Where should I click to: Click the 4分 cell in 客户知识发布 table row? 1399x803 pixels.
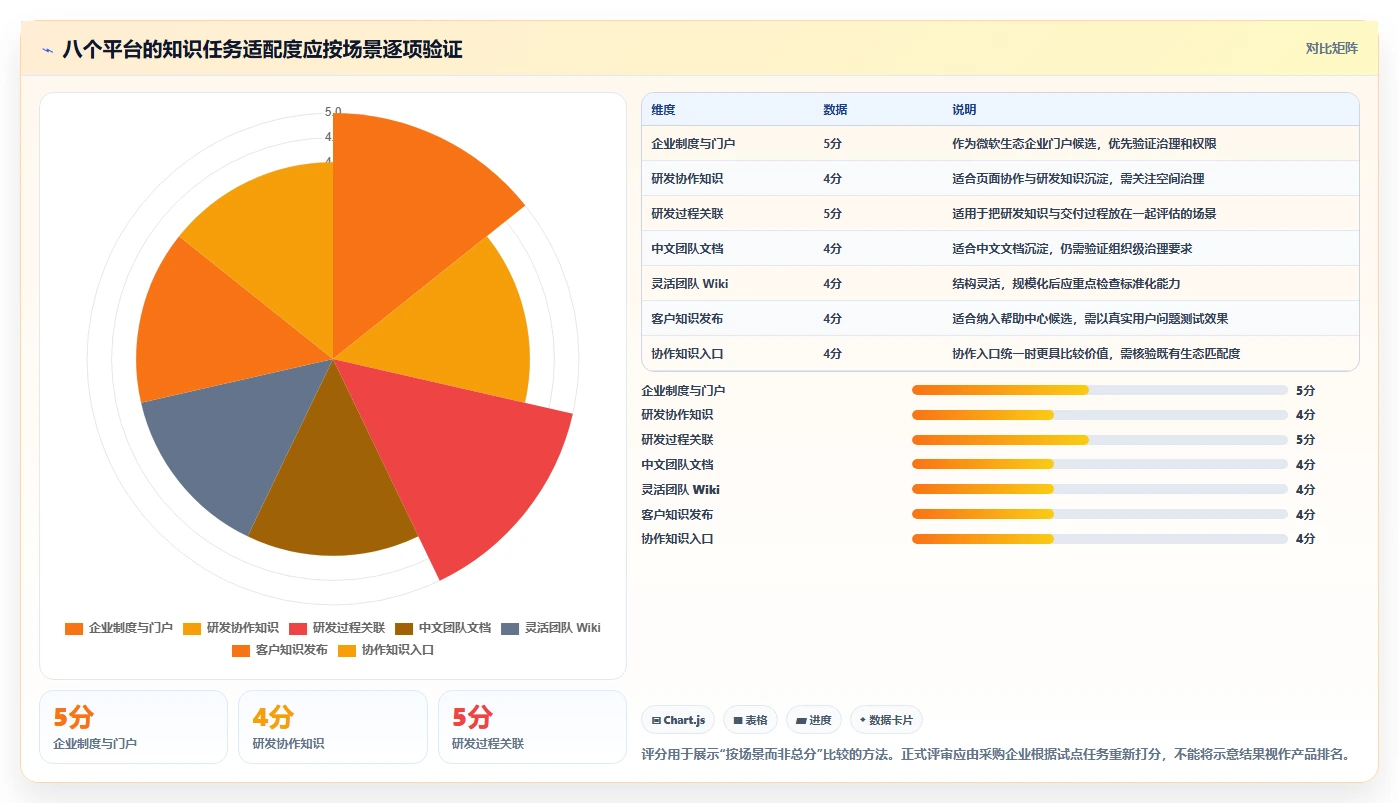click(x=832, y=319)
